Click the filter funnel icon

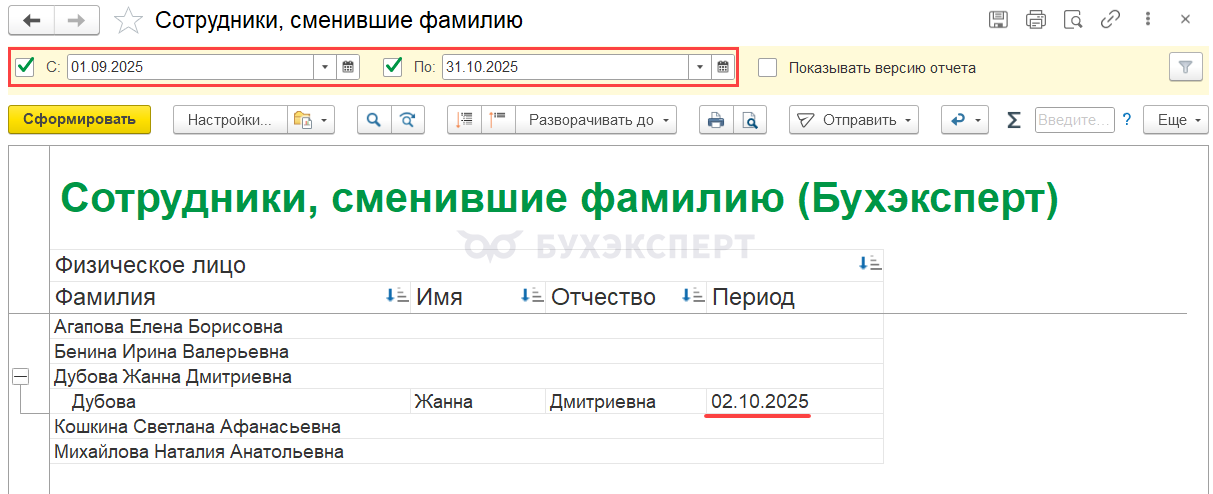click(x=1185, y=67)
